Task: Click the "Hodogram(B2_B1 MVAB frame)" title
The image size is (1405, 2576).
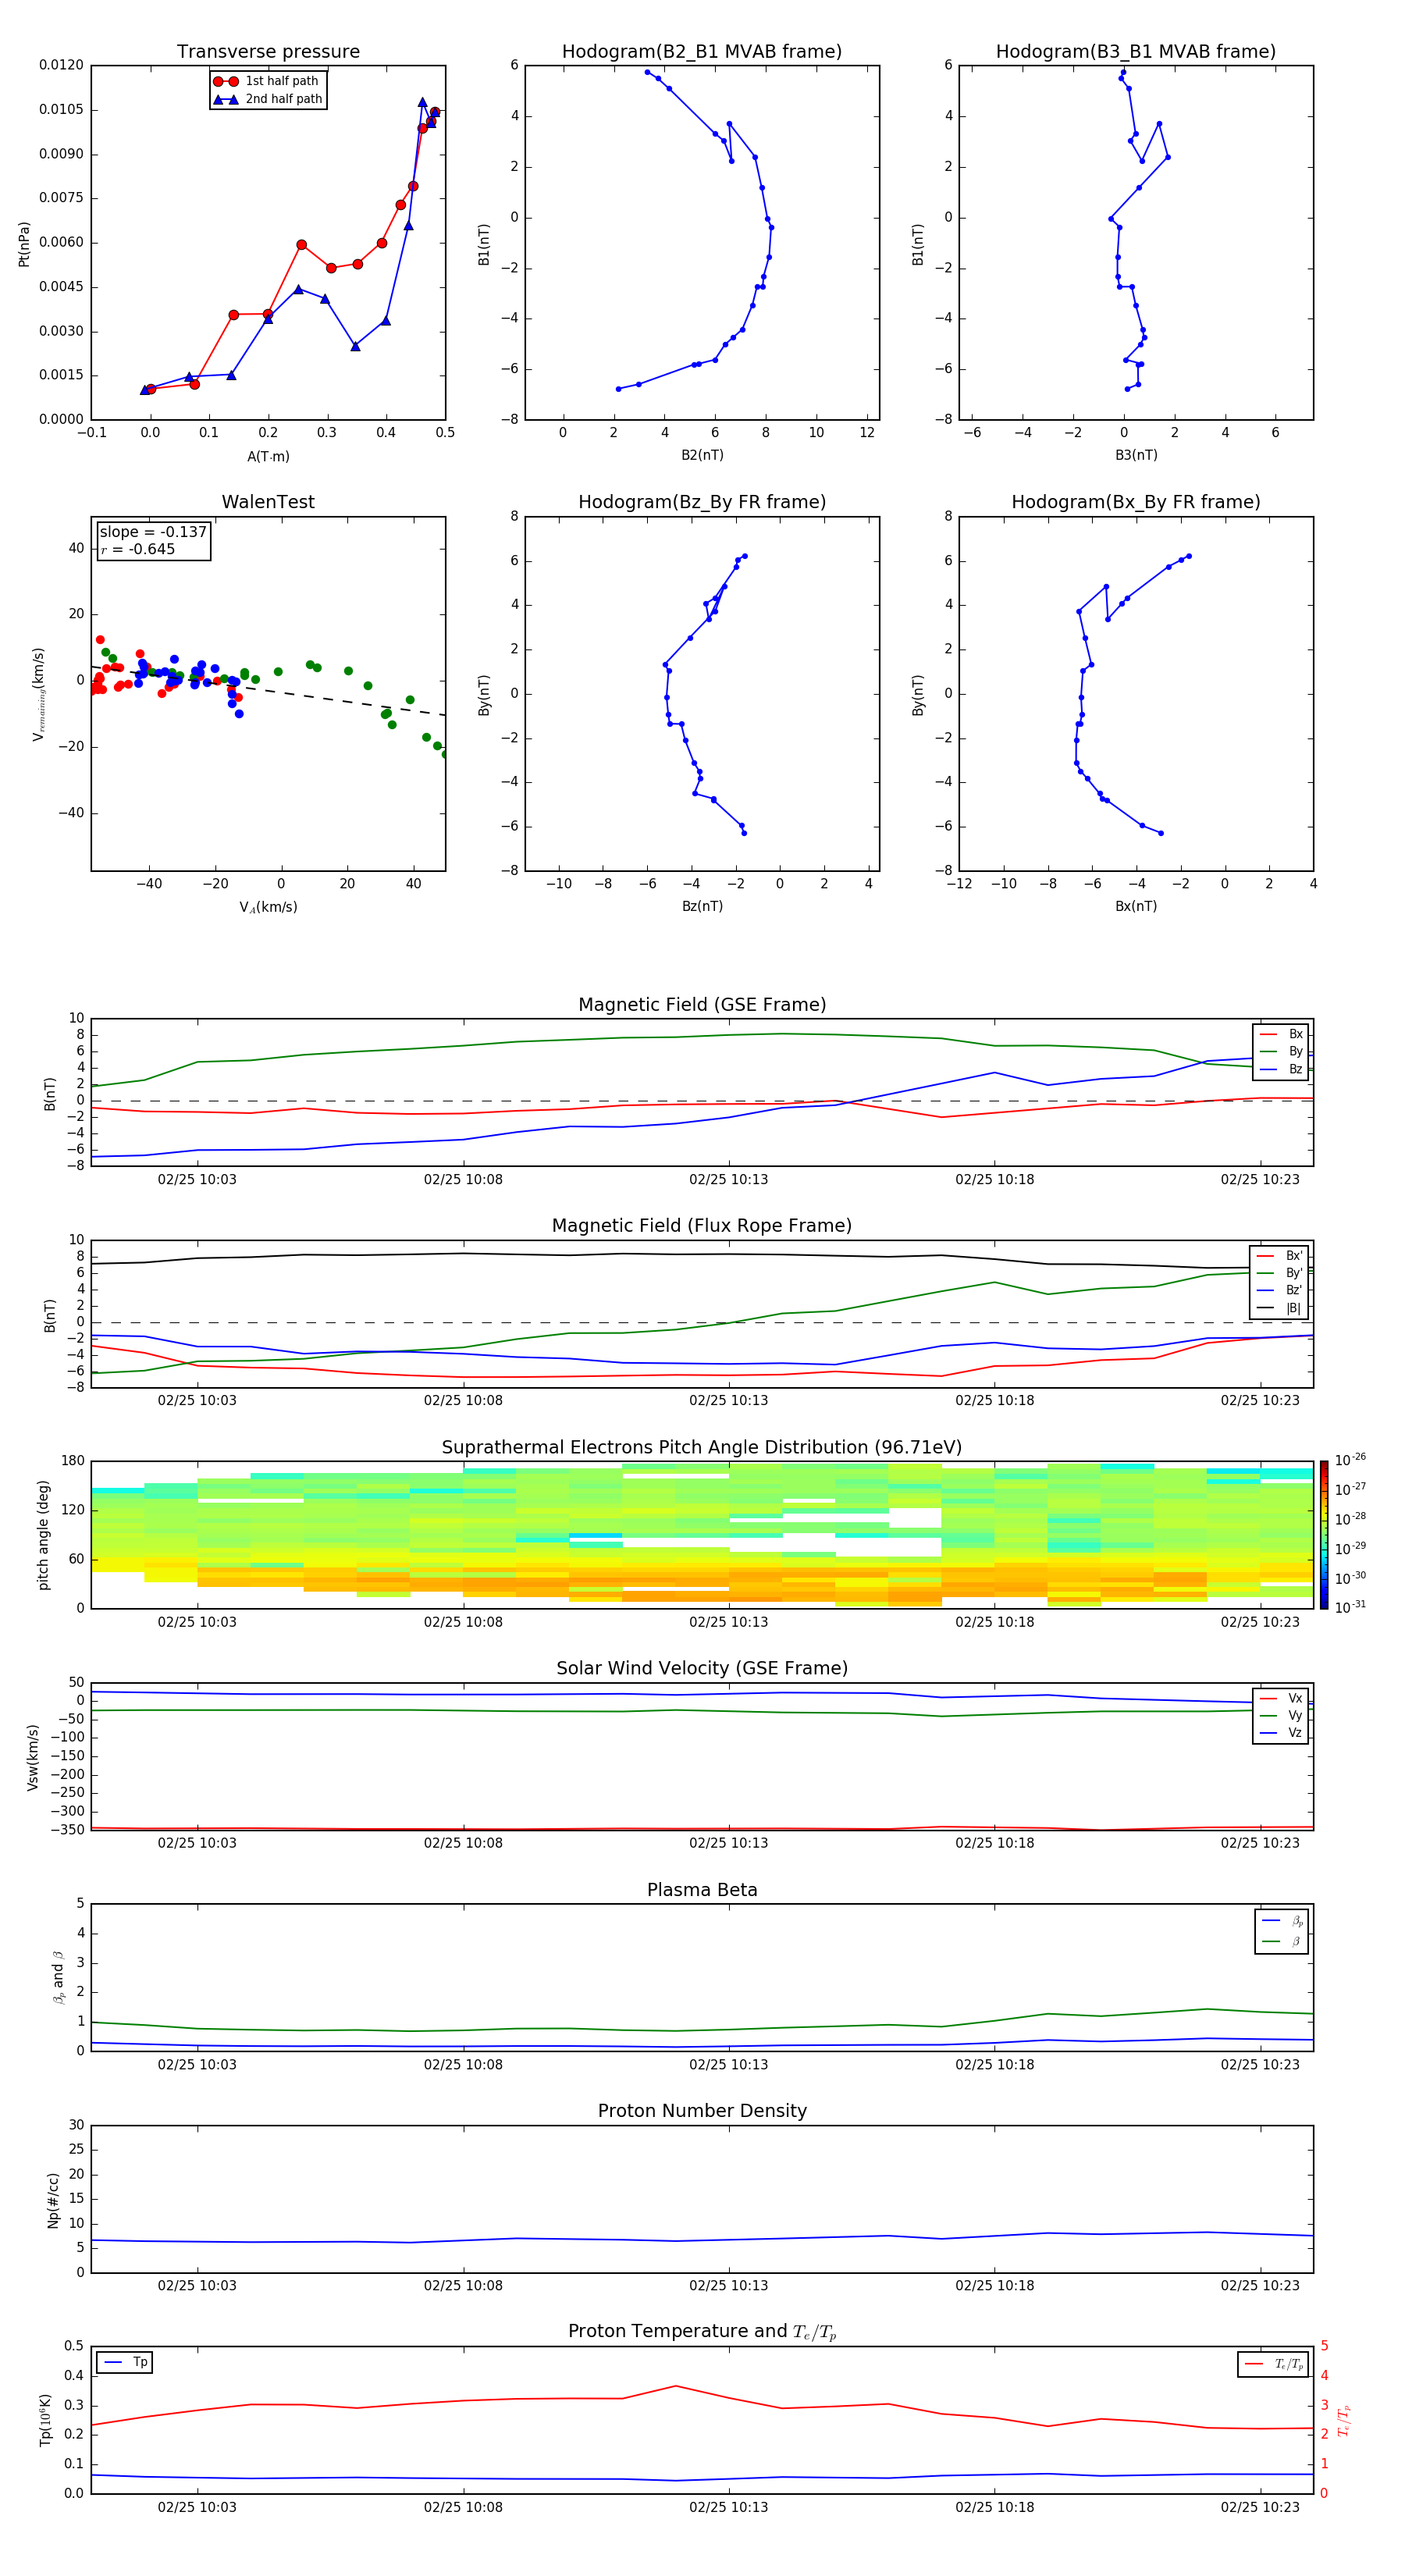Action: tap(702, 52)
